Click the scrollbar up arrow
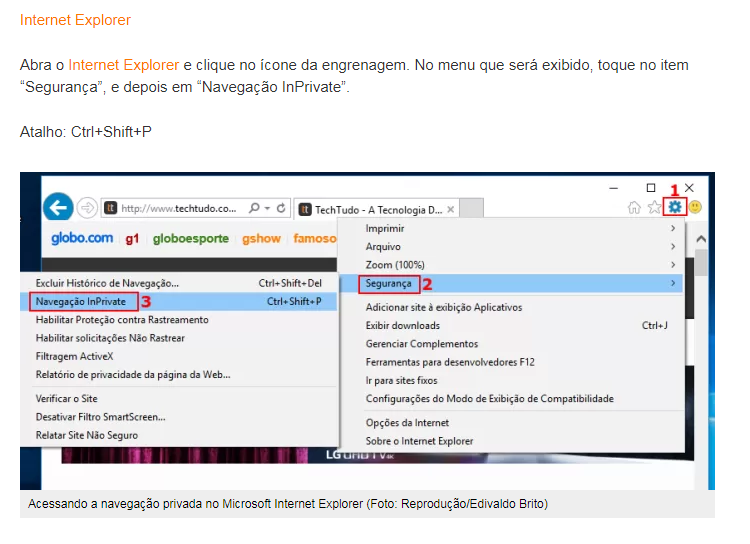Image resolution: width=750 pixels, height=544 pixels. pyautogui.click(x=701, y=238)
